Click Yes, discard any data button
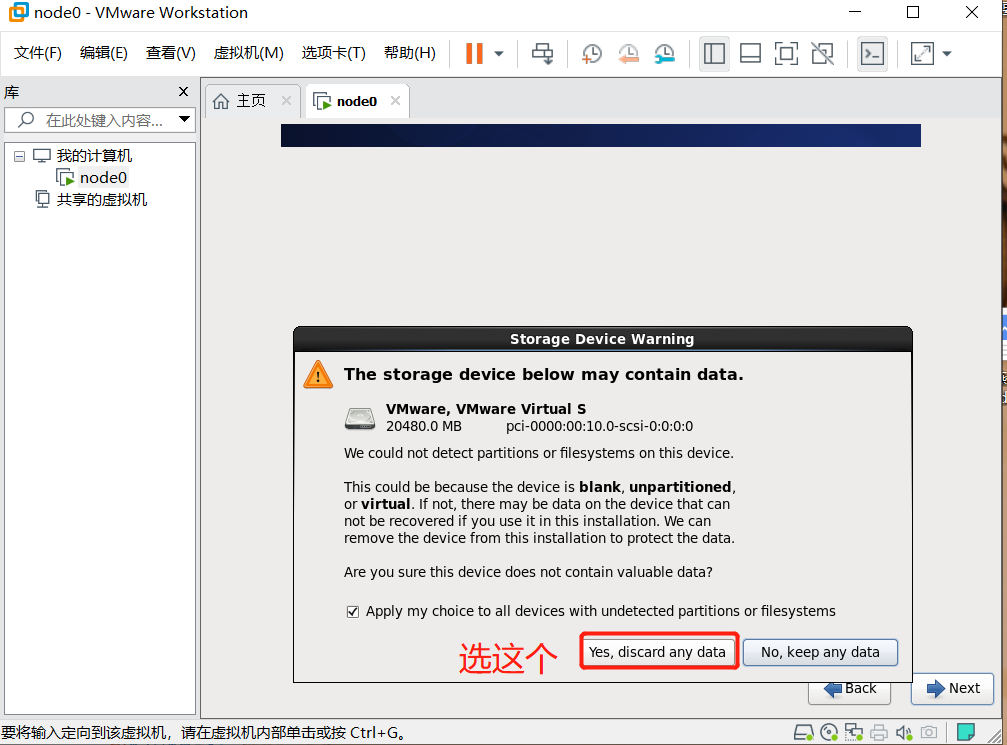1007x745 pixels. coord(657,652)
